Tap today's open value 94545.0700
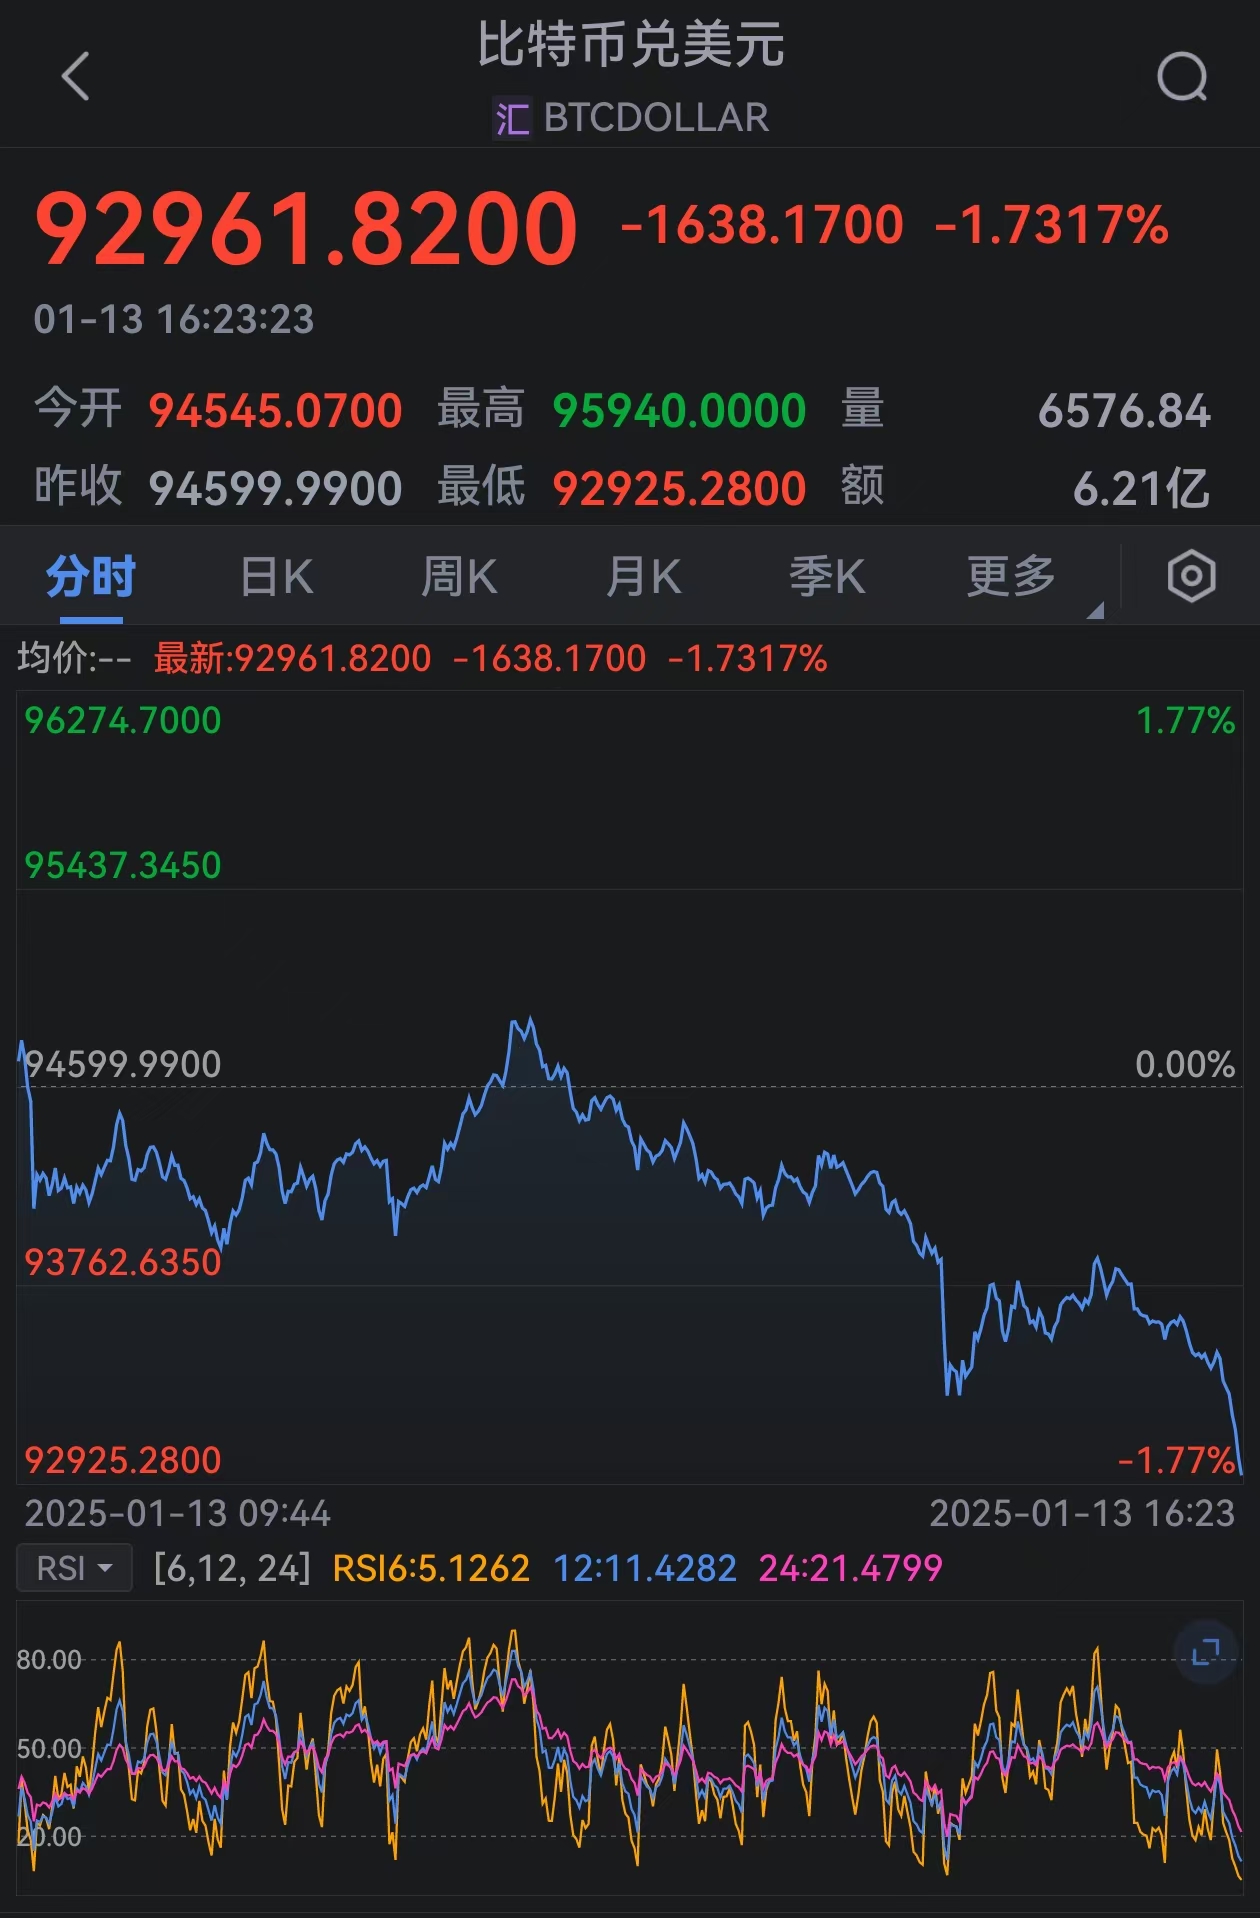Viewport: 1260px width, 1918px height. [275, 411]
